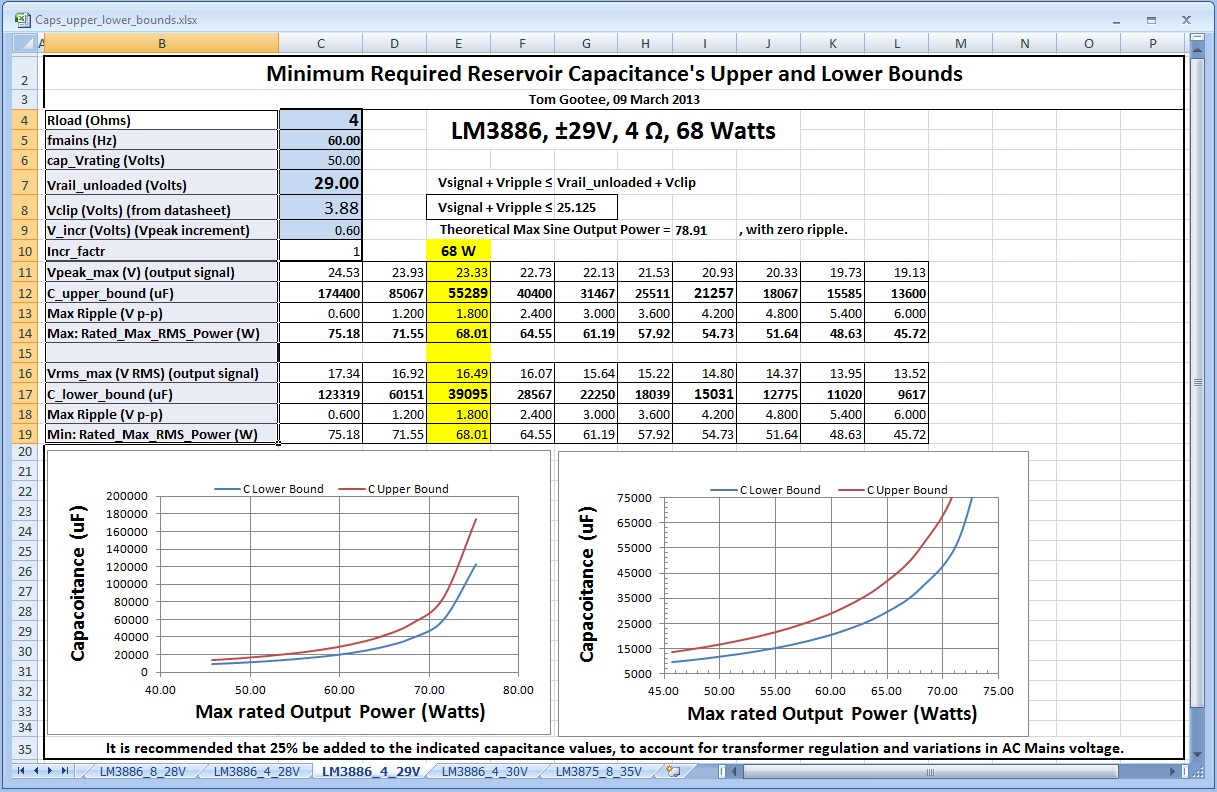This screenshot has width=1217, height=792.
Task: Select the LM3886_4_29V sheet tab
Action: [x=370, y=771]
